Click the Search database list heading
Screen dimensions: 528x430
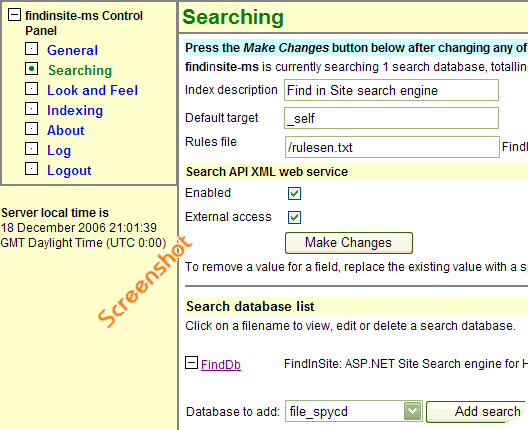(x=250, y=306)
